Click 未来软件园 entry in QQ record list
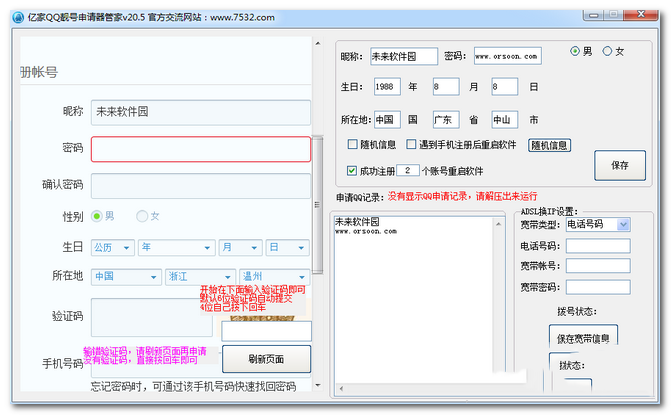The width and height of the screenshot is (671, 415). coord(357,222)
